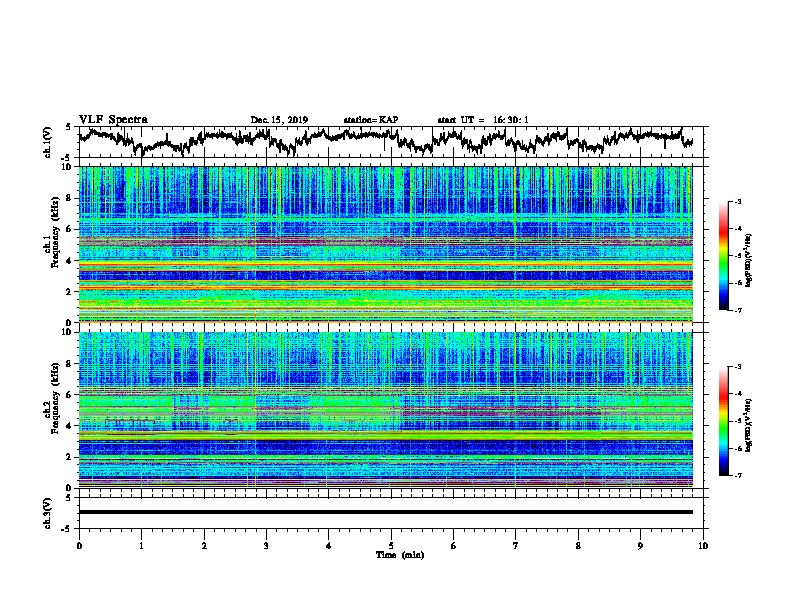Click the '10' tick on the Time axis
The height and width of the screenshot is (612, 792).
click(x=703, y=546)
